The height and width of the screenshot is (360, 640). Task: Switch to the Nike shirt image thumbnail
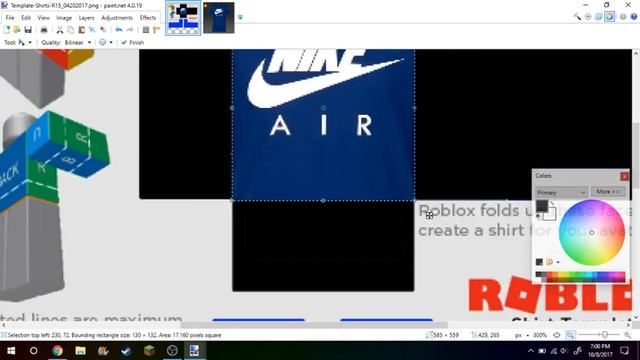point(219,18)
